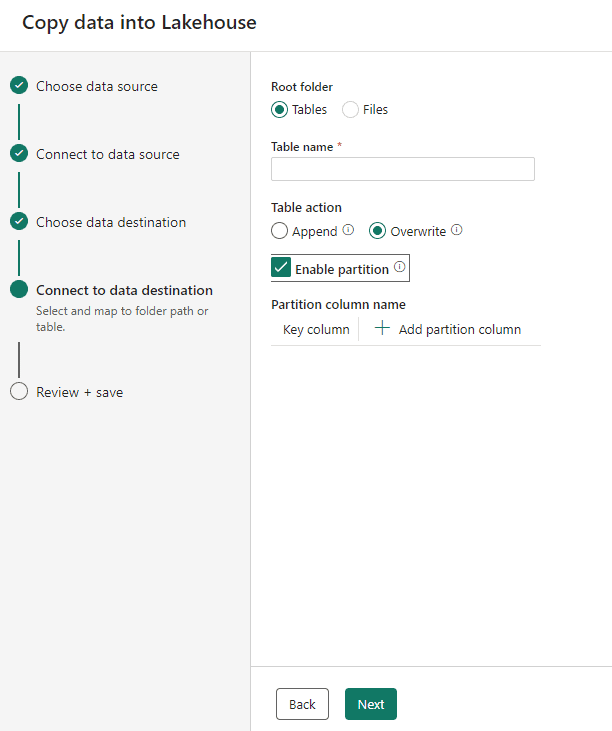Click the Table name input field
This screenshot has height=731, width=612.
(403, 169)
